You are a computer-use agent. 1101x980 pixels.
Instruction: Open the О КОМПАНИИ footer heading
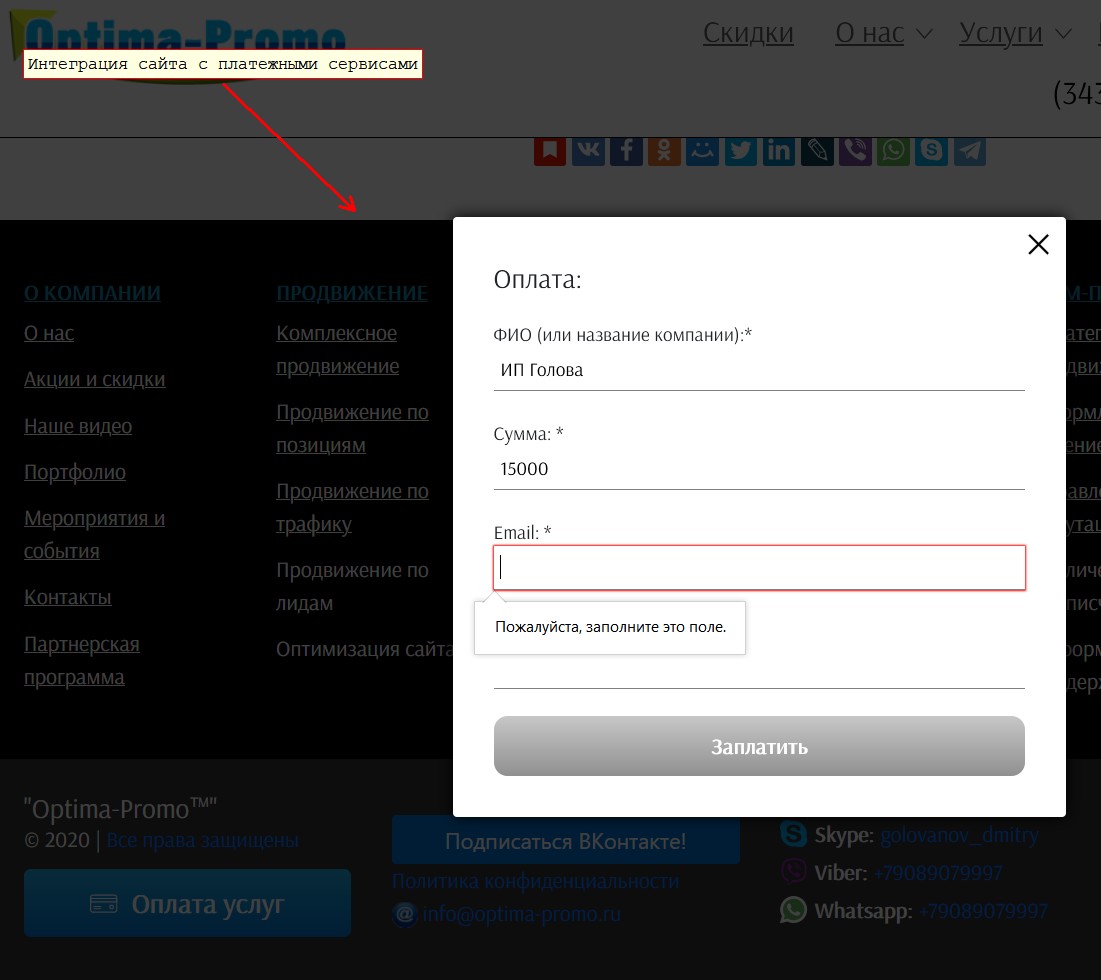pos(92,293)
